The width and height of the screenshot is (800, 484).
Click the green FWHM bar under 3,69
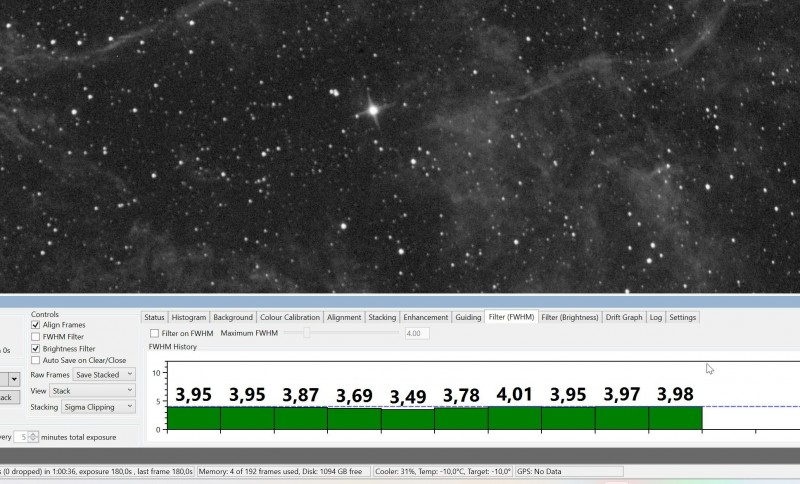click(x=354, y=419)
